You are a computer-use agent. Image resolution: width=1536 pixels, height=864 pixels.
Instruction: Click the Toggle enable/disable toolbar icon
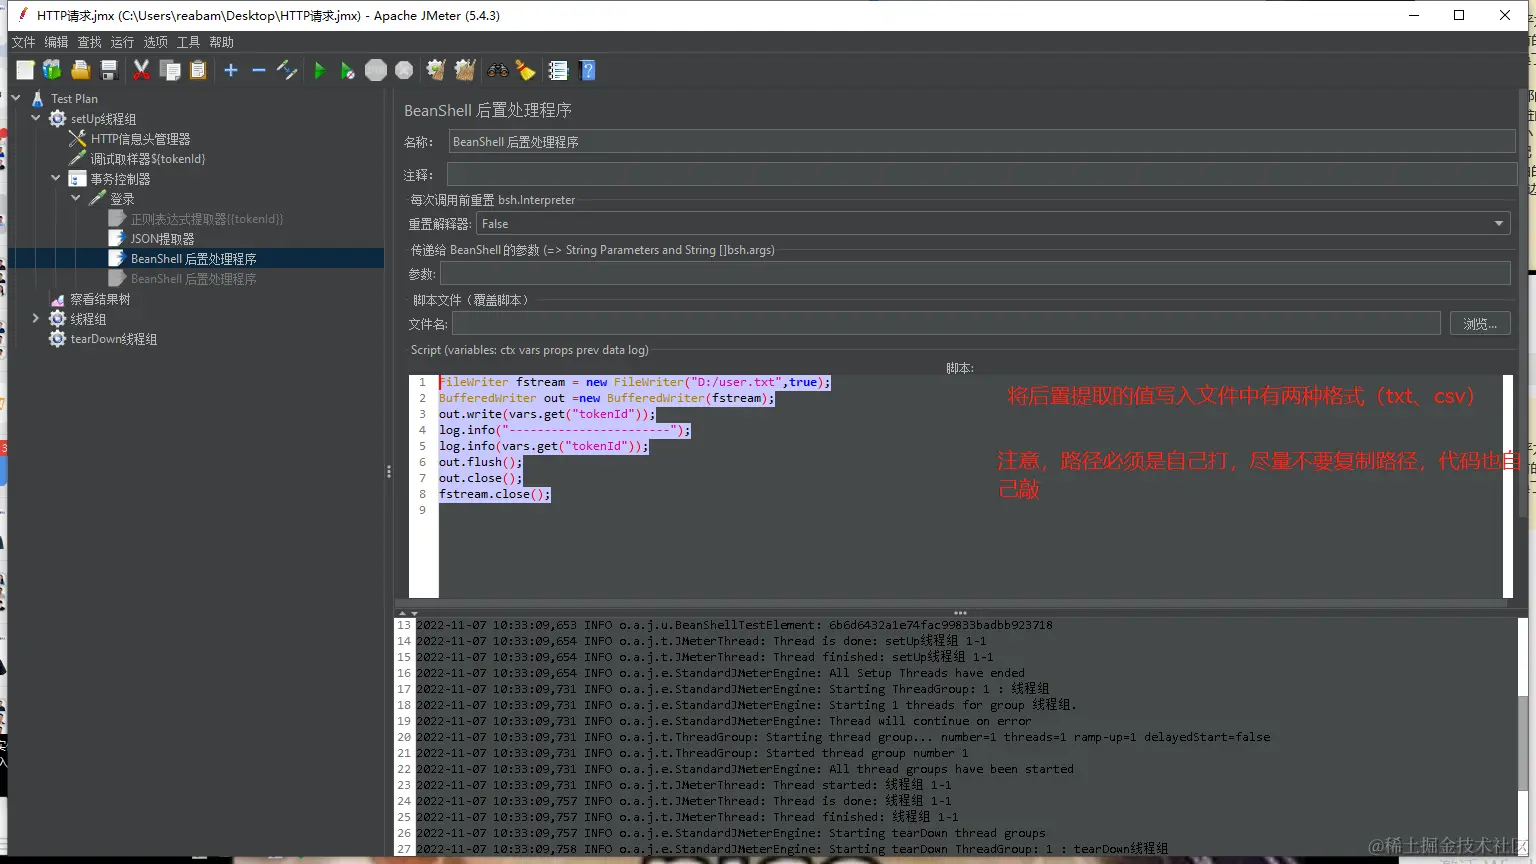(x=287, y=70)
